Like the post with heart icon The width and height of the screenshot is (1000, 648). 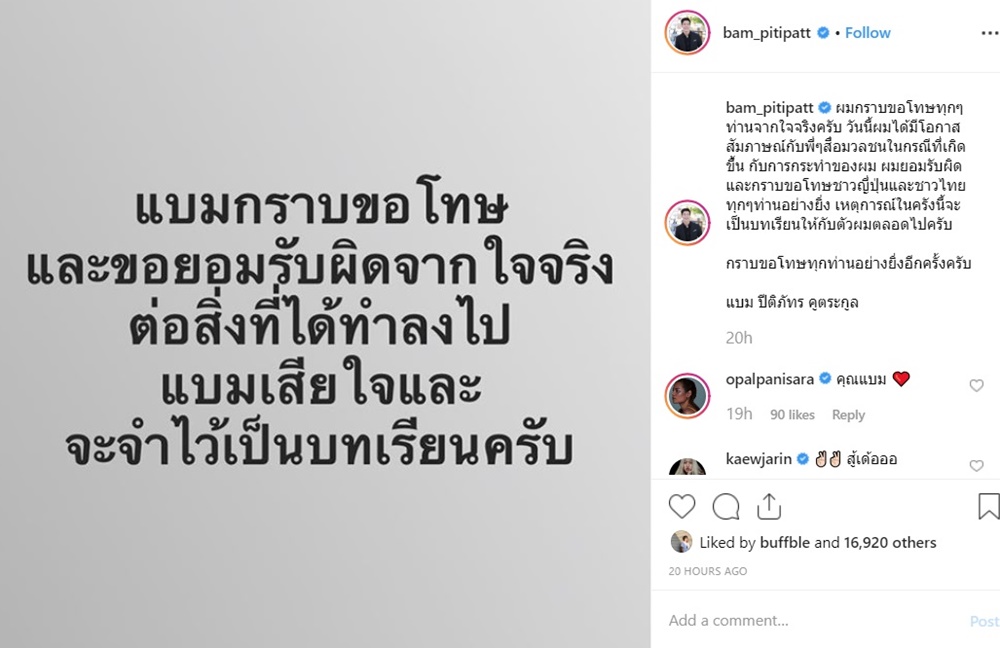pos(682,506)
